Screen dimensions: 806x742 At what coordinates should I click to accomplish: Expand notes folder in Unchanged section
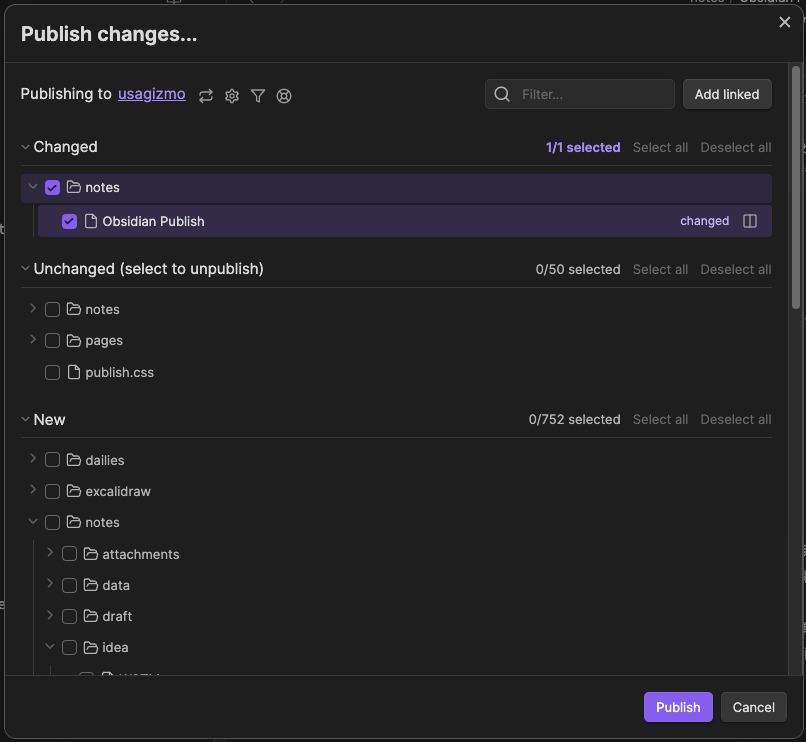[33, 309]
